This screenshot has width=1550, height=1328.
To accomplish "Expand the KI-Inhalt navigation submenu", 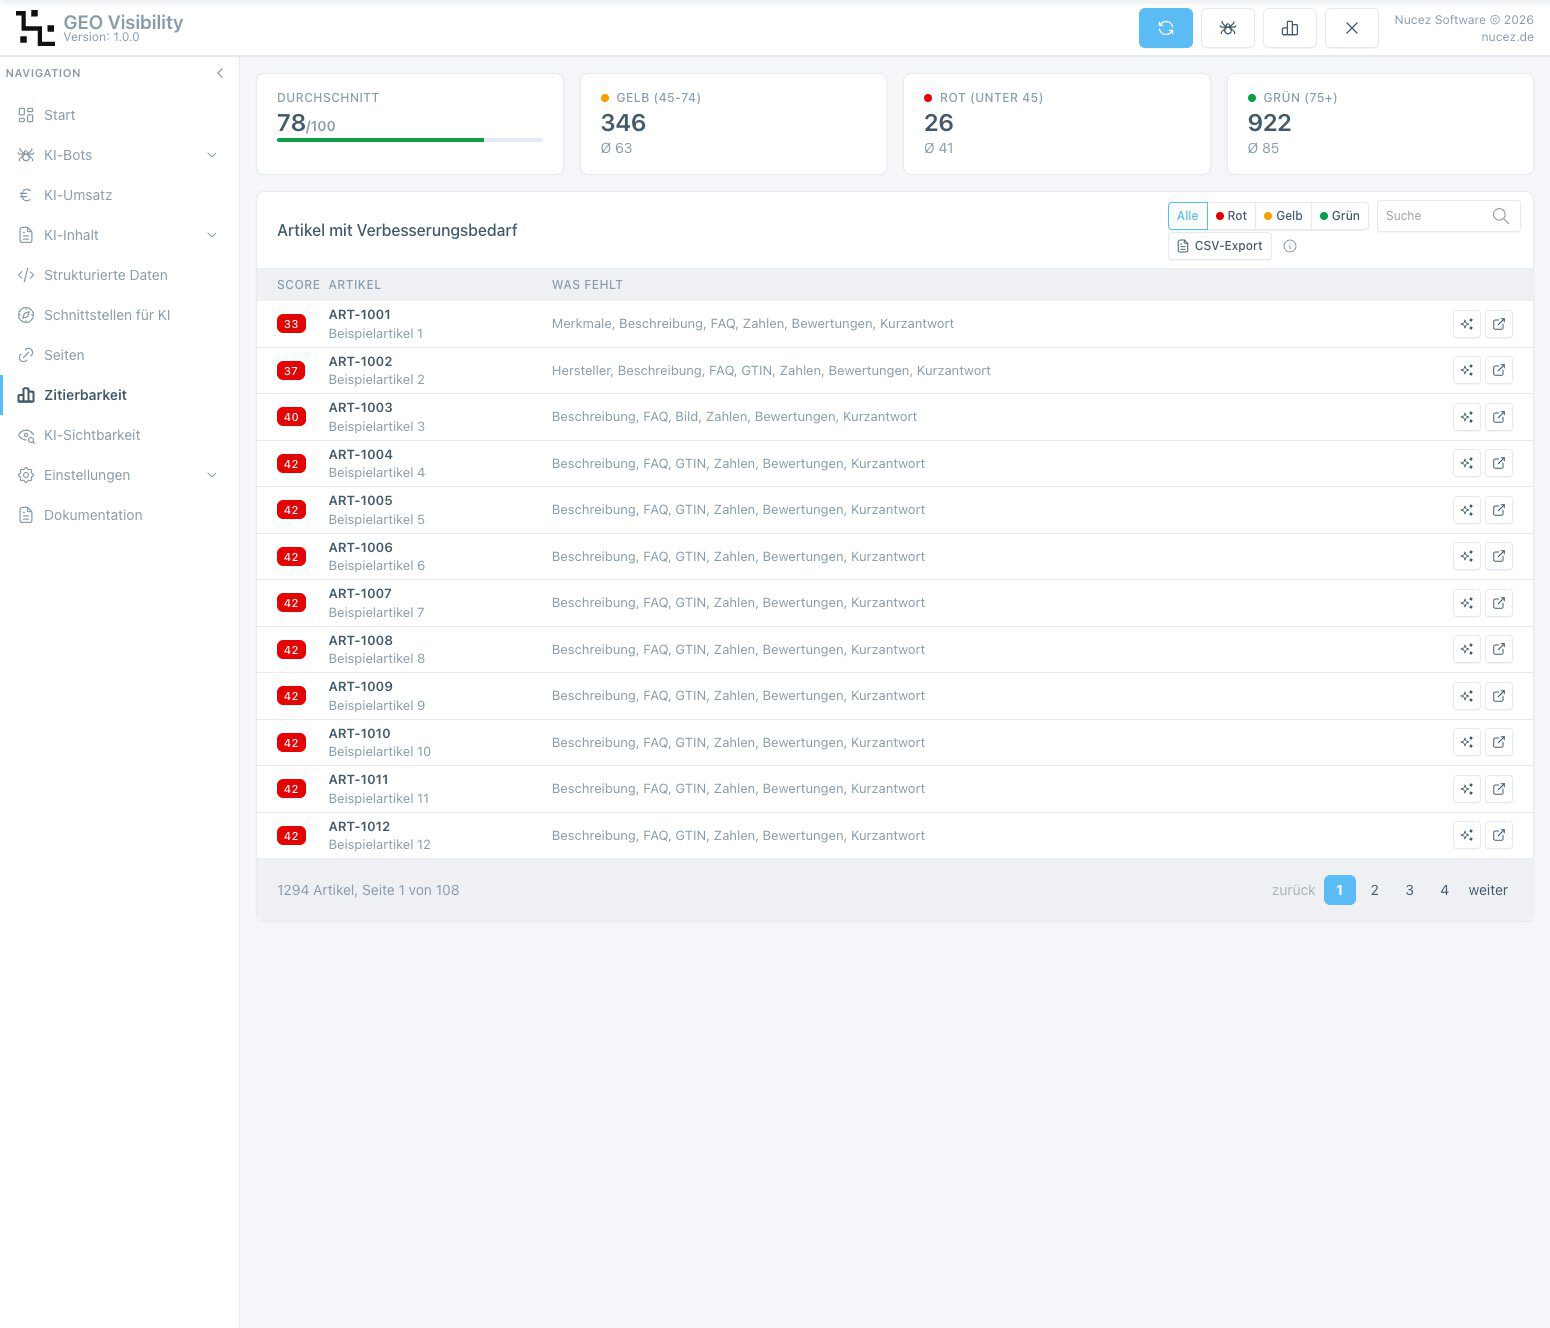I will coord(211,235).
